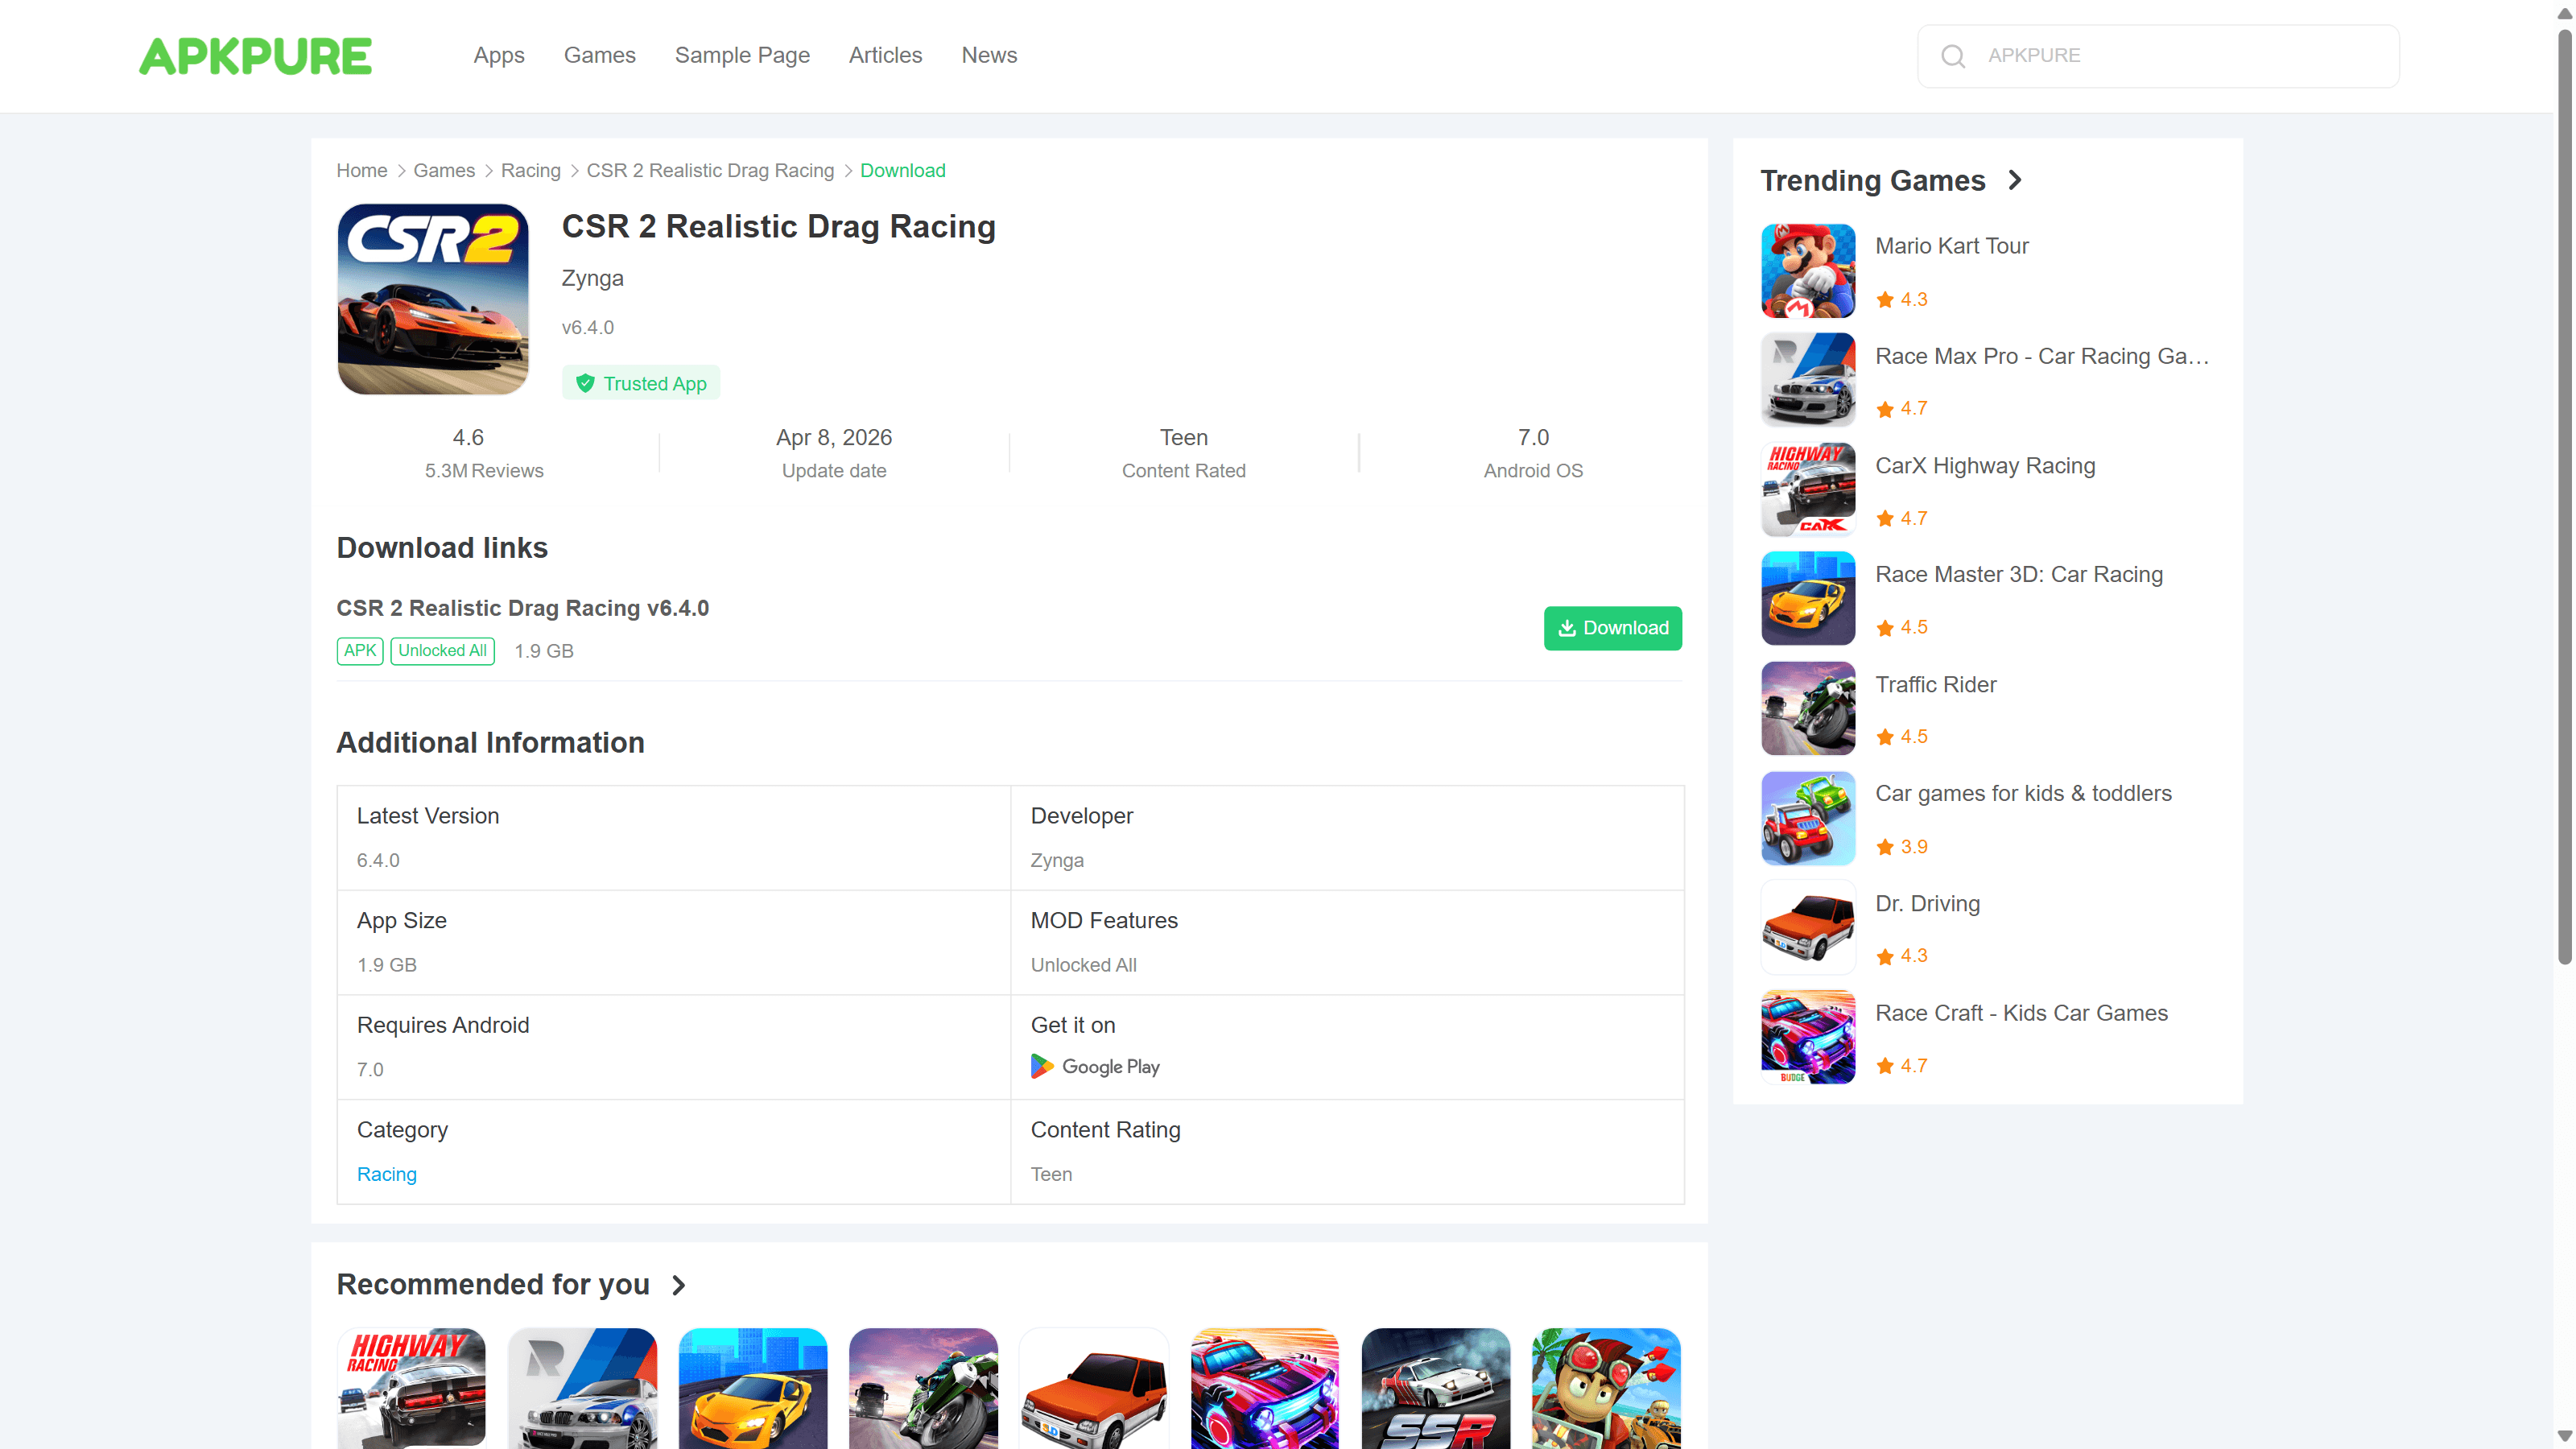Open the Articles menu item
2576x1449 pixels.
[885, 56]
